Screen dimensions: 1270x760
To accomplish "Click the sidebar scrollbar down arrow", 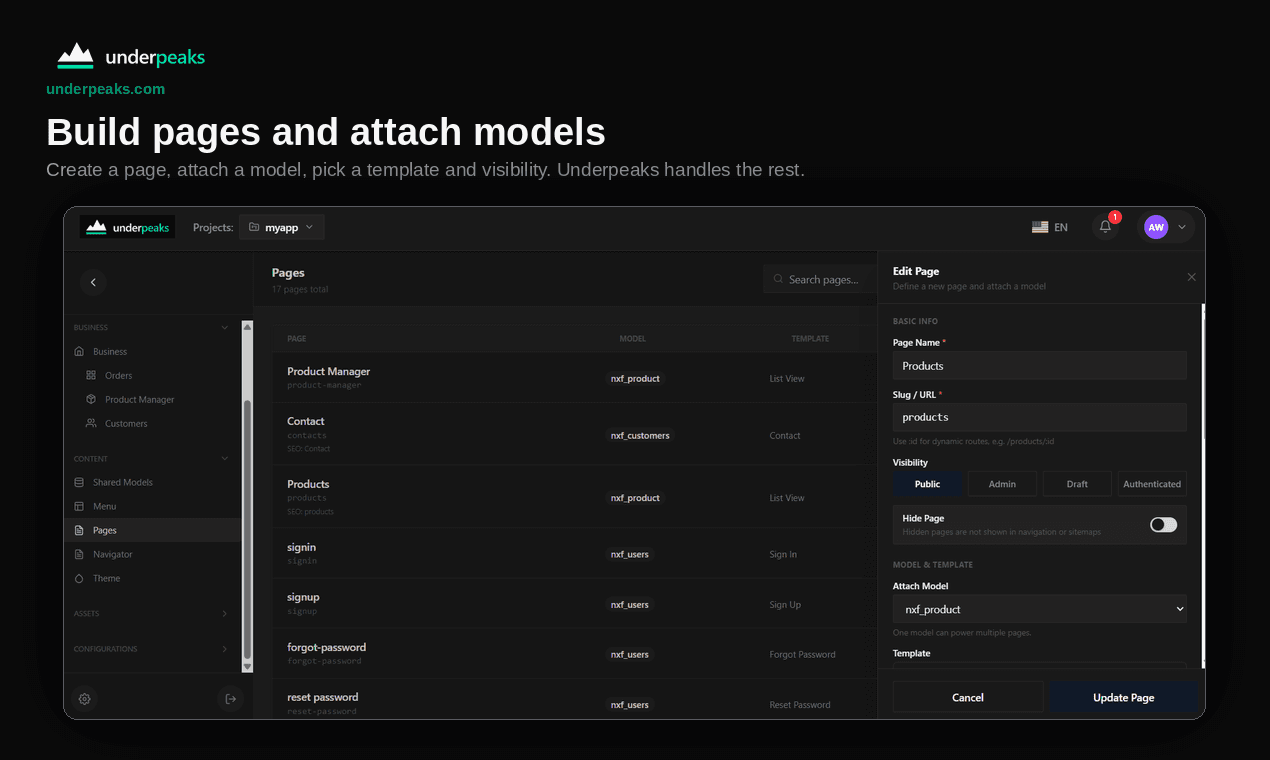I will point(248,666).
